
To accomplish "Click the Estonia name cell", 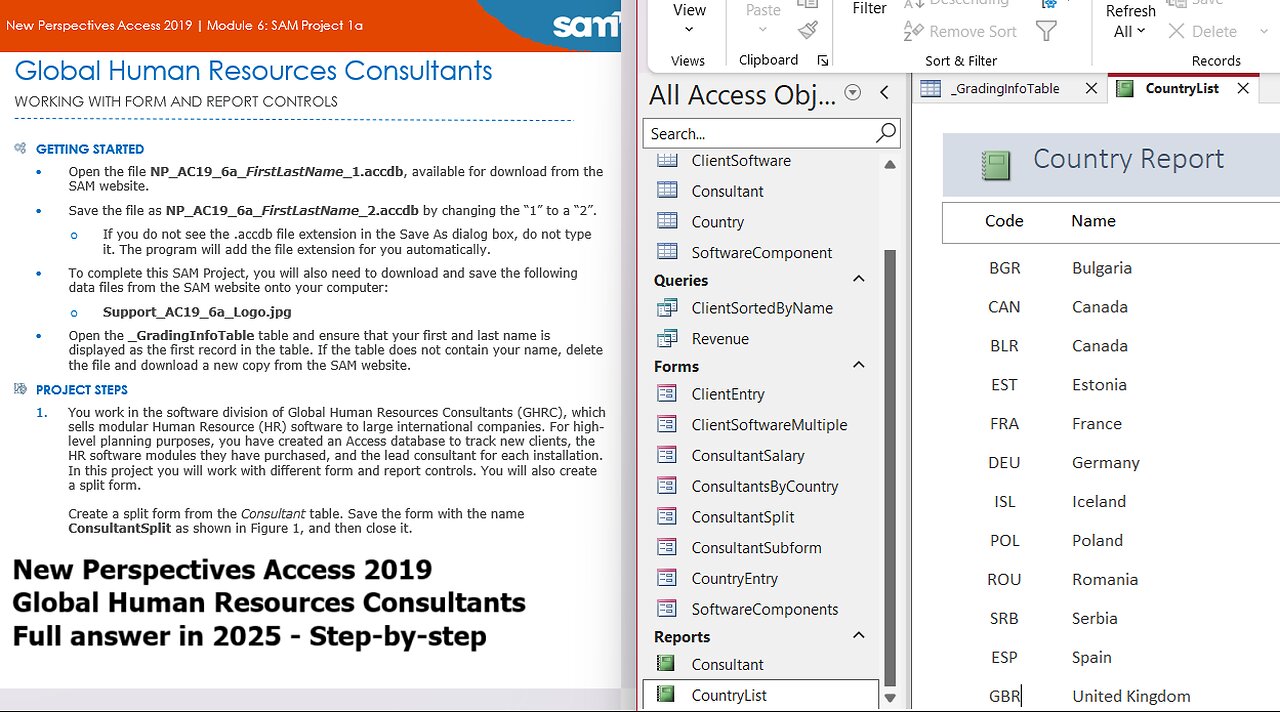I will pyautogui.click(x=1099, y=385).
